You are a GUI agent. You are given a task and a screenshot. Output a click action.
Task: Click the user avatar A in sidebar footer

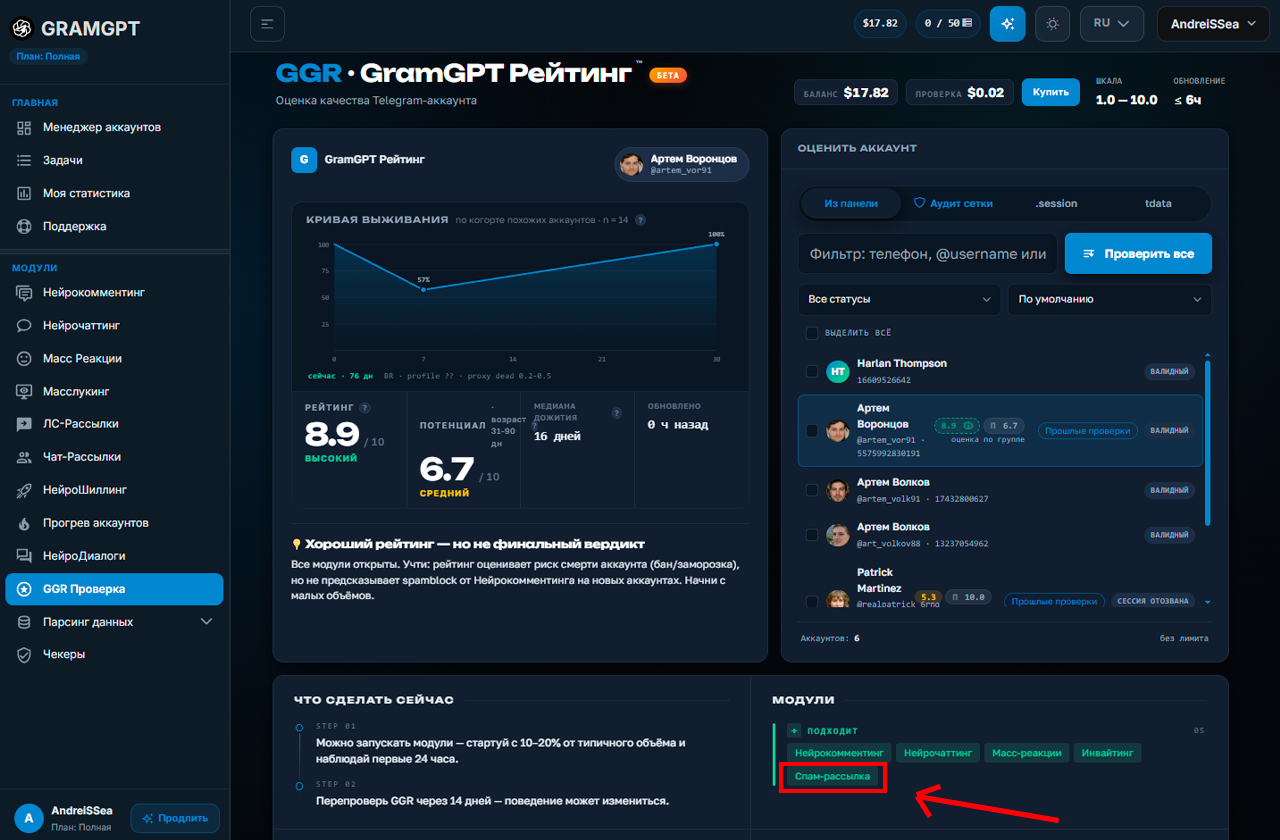[x=28, y=818]
